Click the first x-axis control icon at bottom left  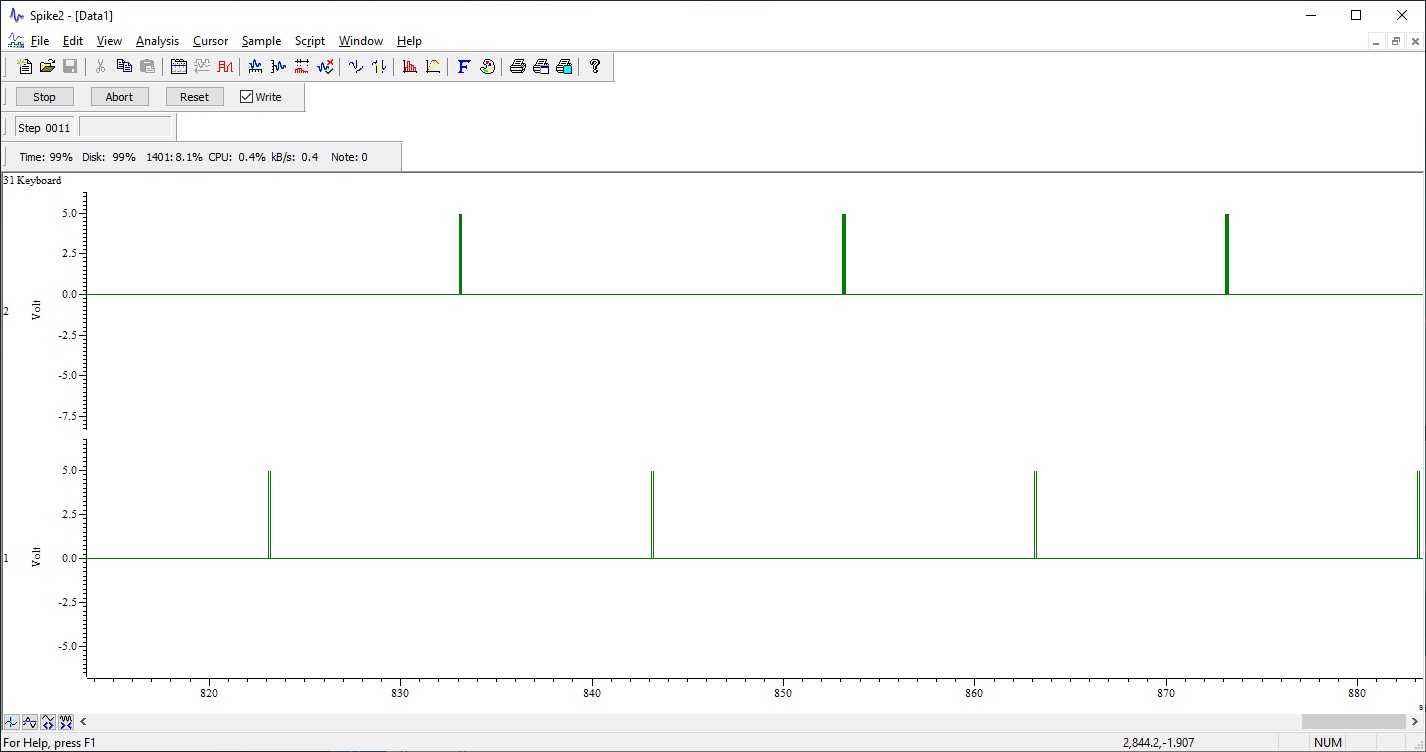click(x=12, y=722)
